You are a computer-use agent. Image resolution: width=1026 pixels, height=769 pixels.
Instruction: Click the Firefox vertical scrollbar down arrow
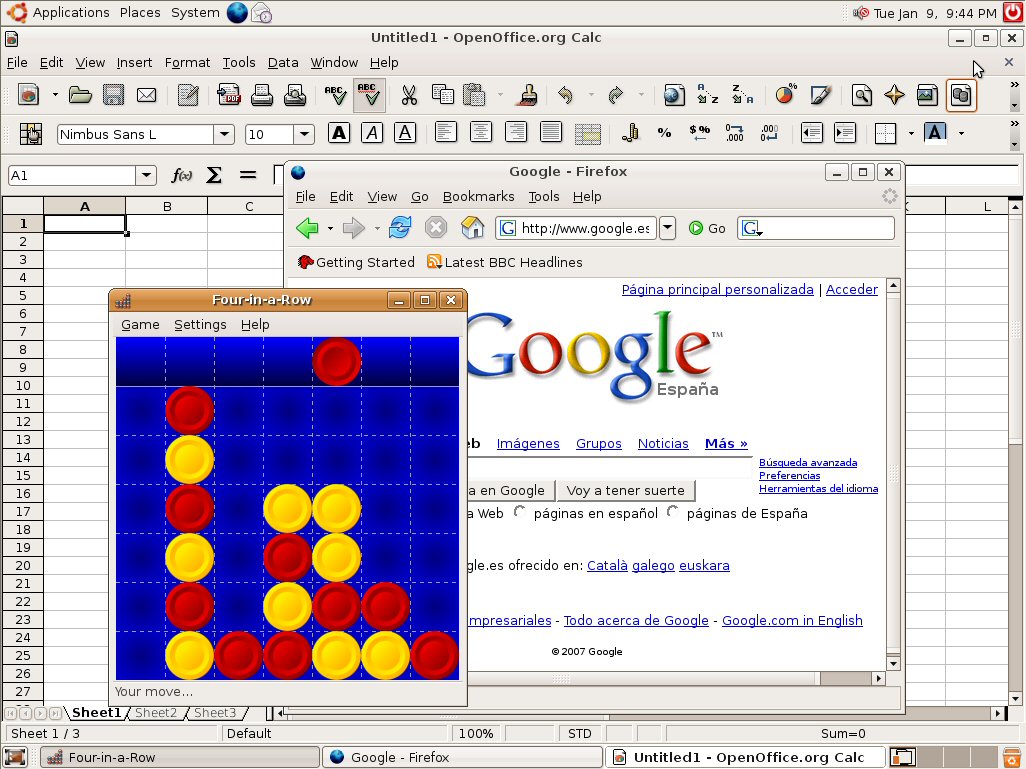[x=893, y=663]
